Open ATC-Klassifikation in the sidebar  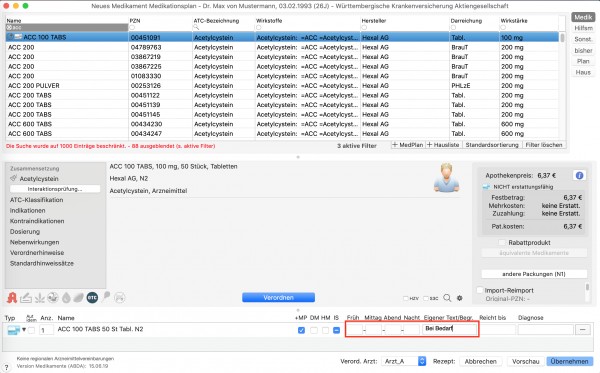[x=36, y=200]
